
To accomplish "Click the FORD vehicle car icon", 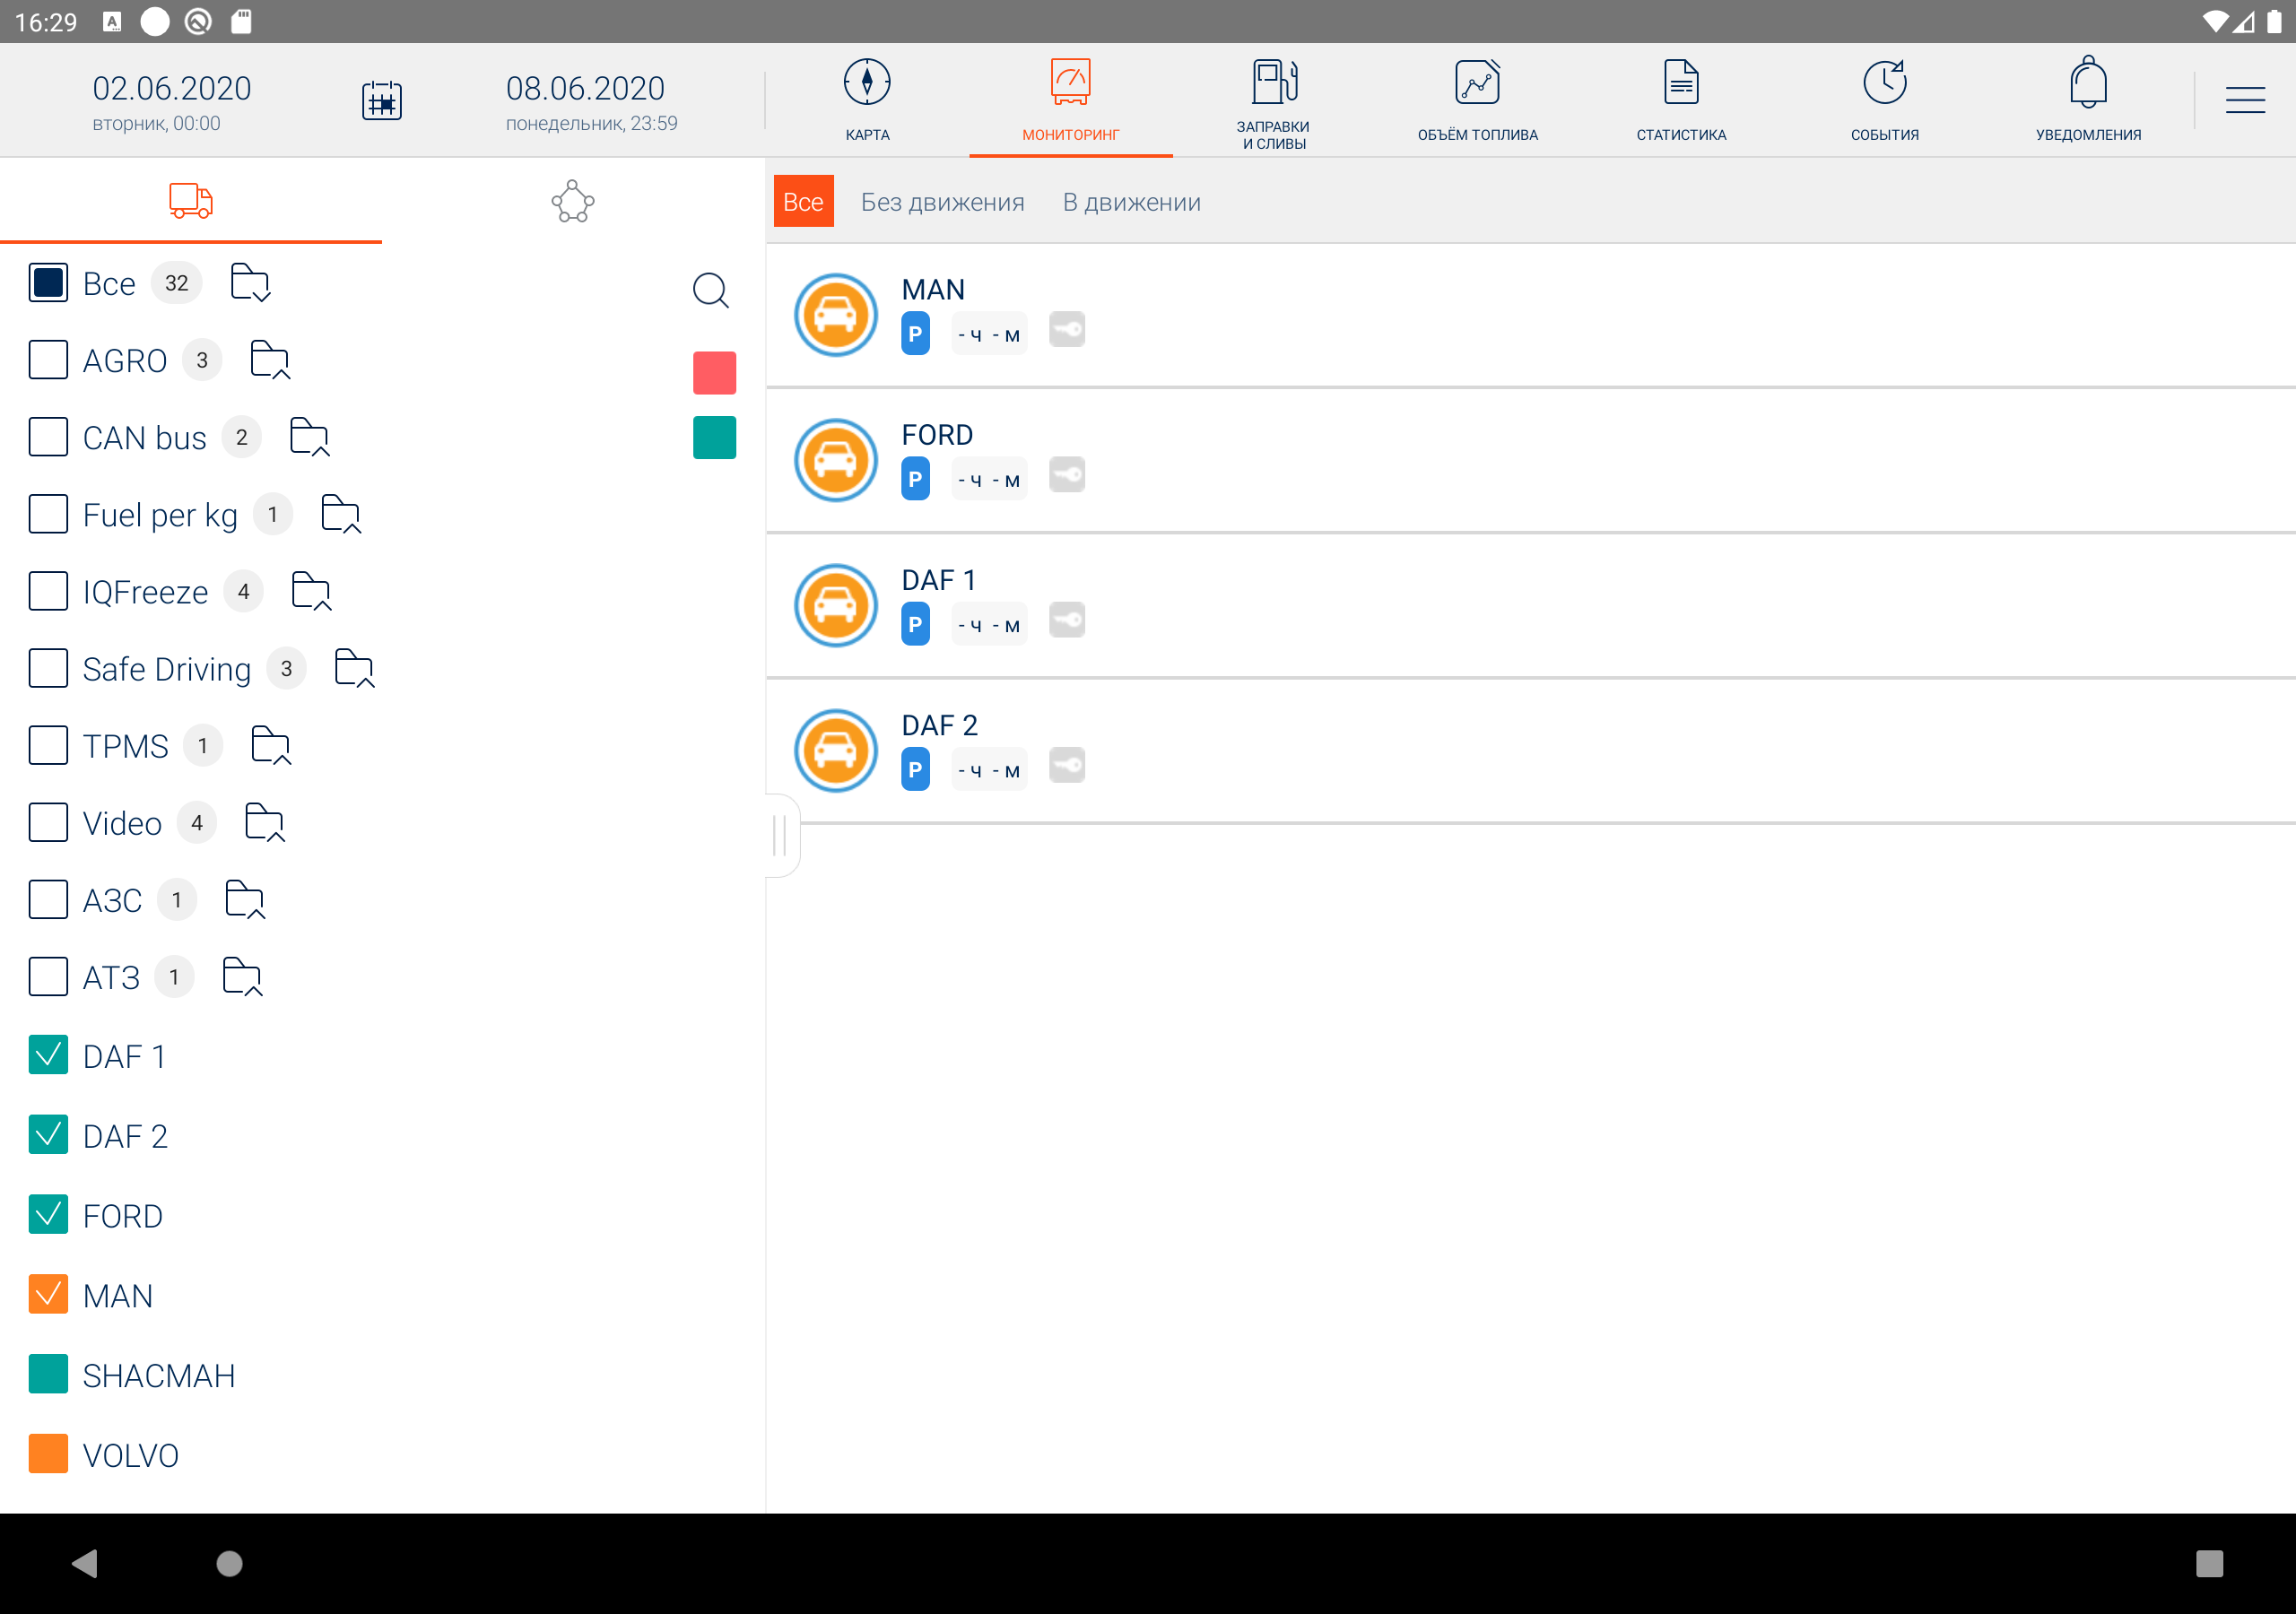I will pyautogui.click(x=835, y=460).
